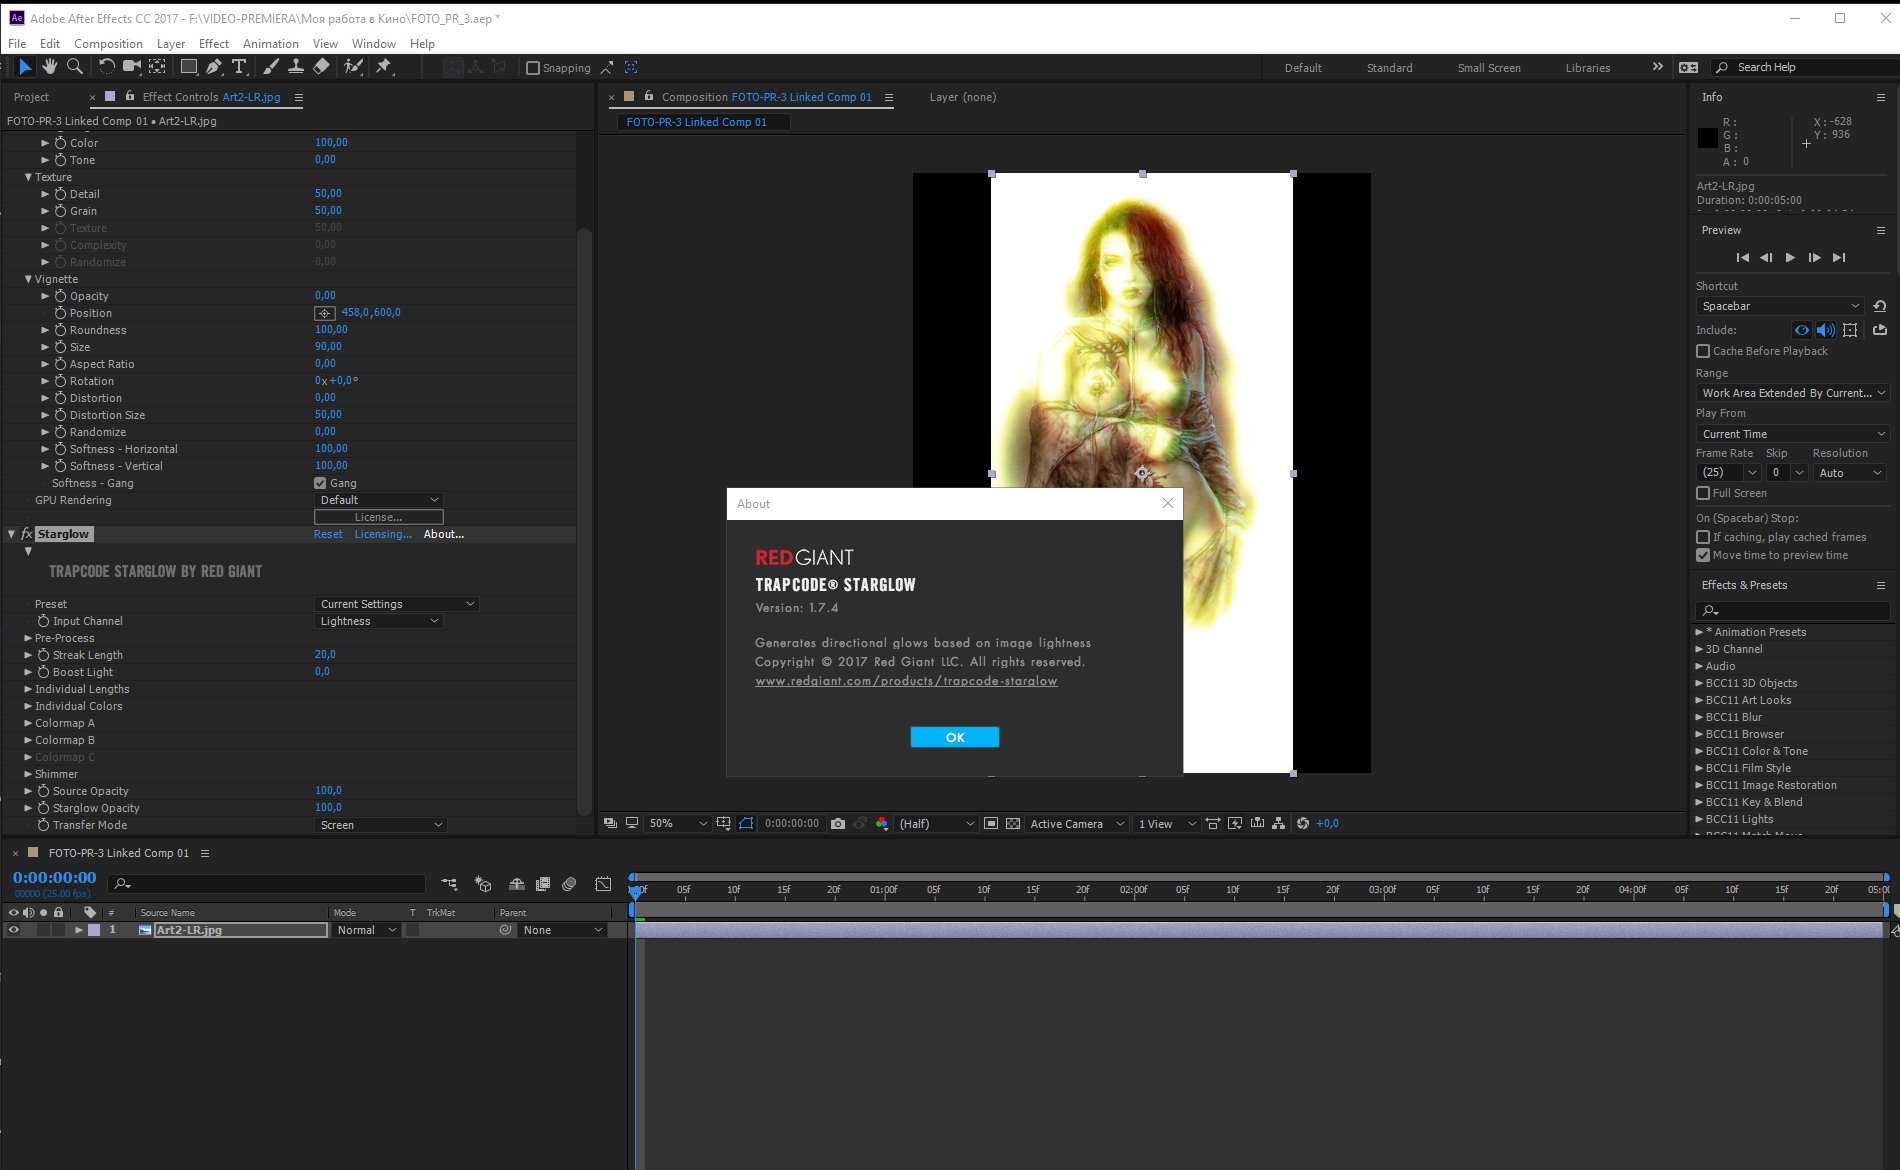Screen dimensions: 1900x1170
Task: Select the Puppet Pin tool
Action: coord(384,67)
